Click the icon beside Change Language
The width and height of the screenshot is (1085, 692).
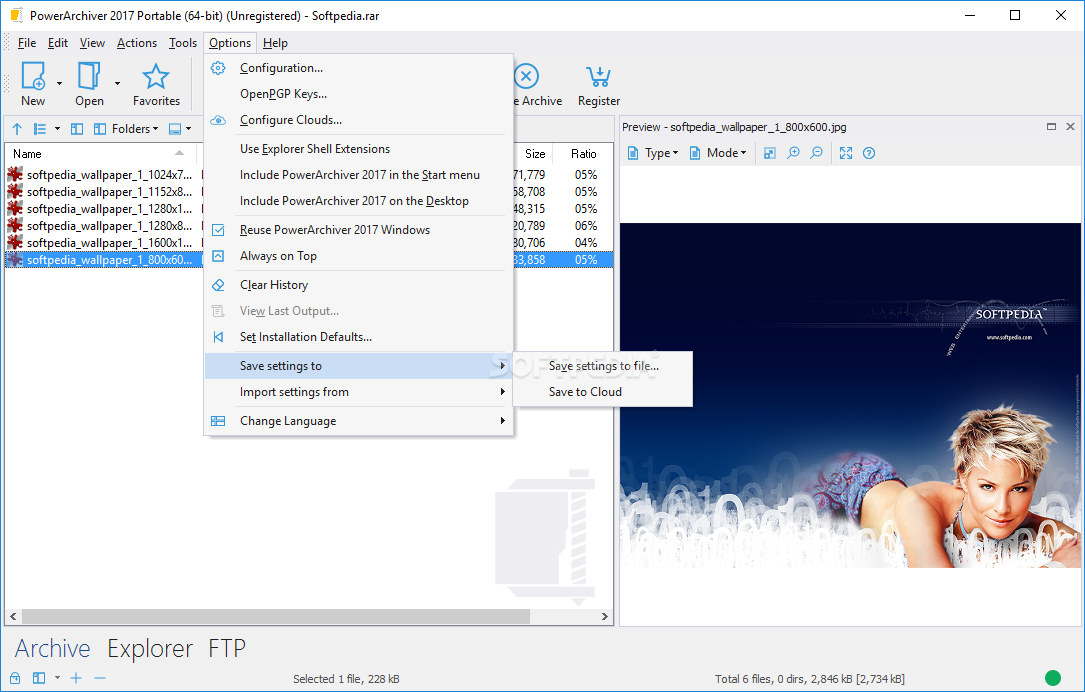(x=218, y=421)
